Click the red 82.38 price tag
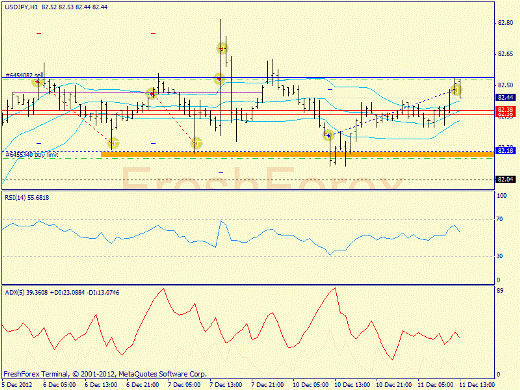Viewport: 520px width, 390px height. tap(505, 109)
